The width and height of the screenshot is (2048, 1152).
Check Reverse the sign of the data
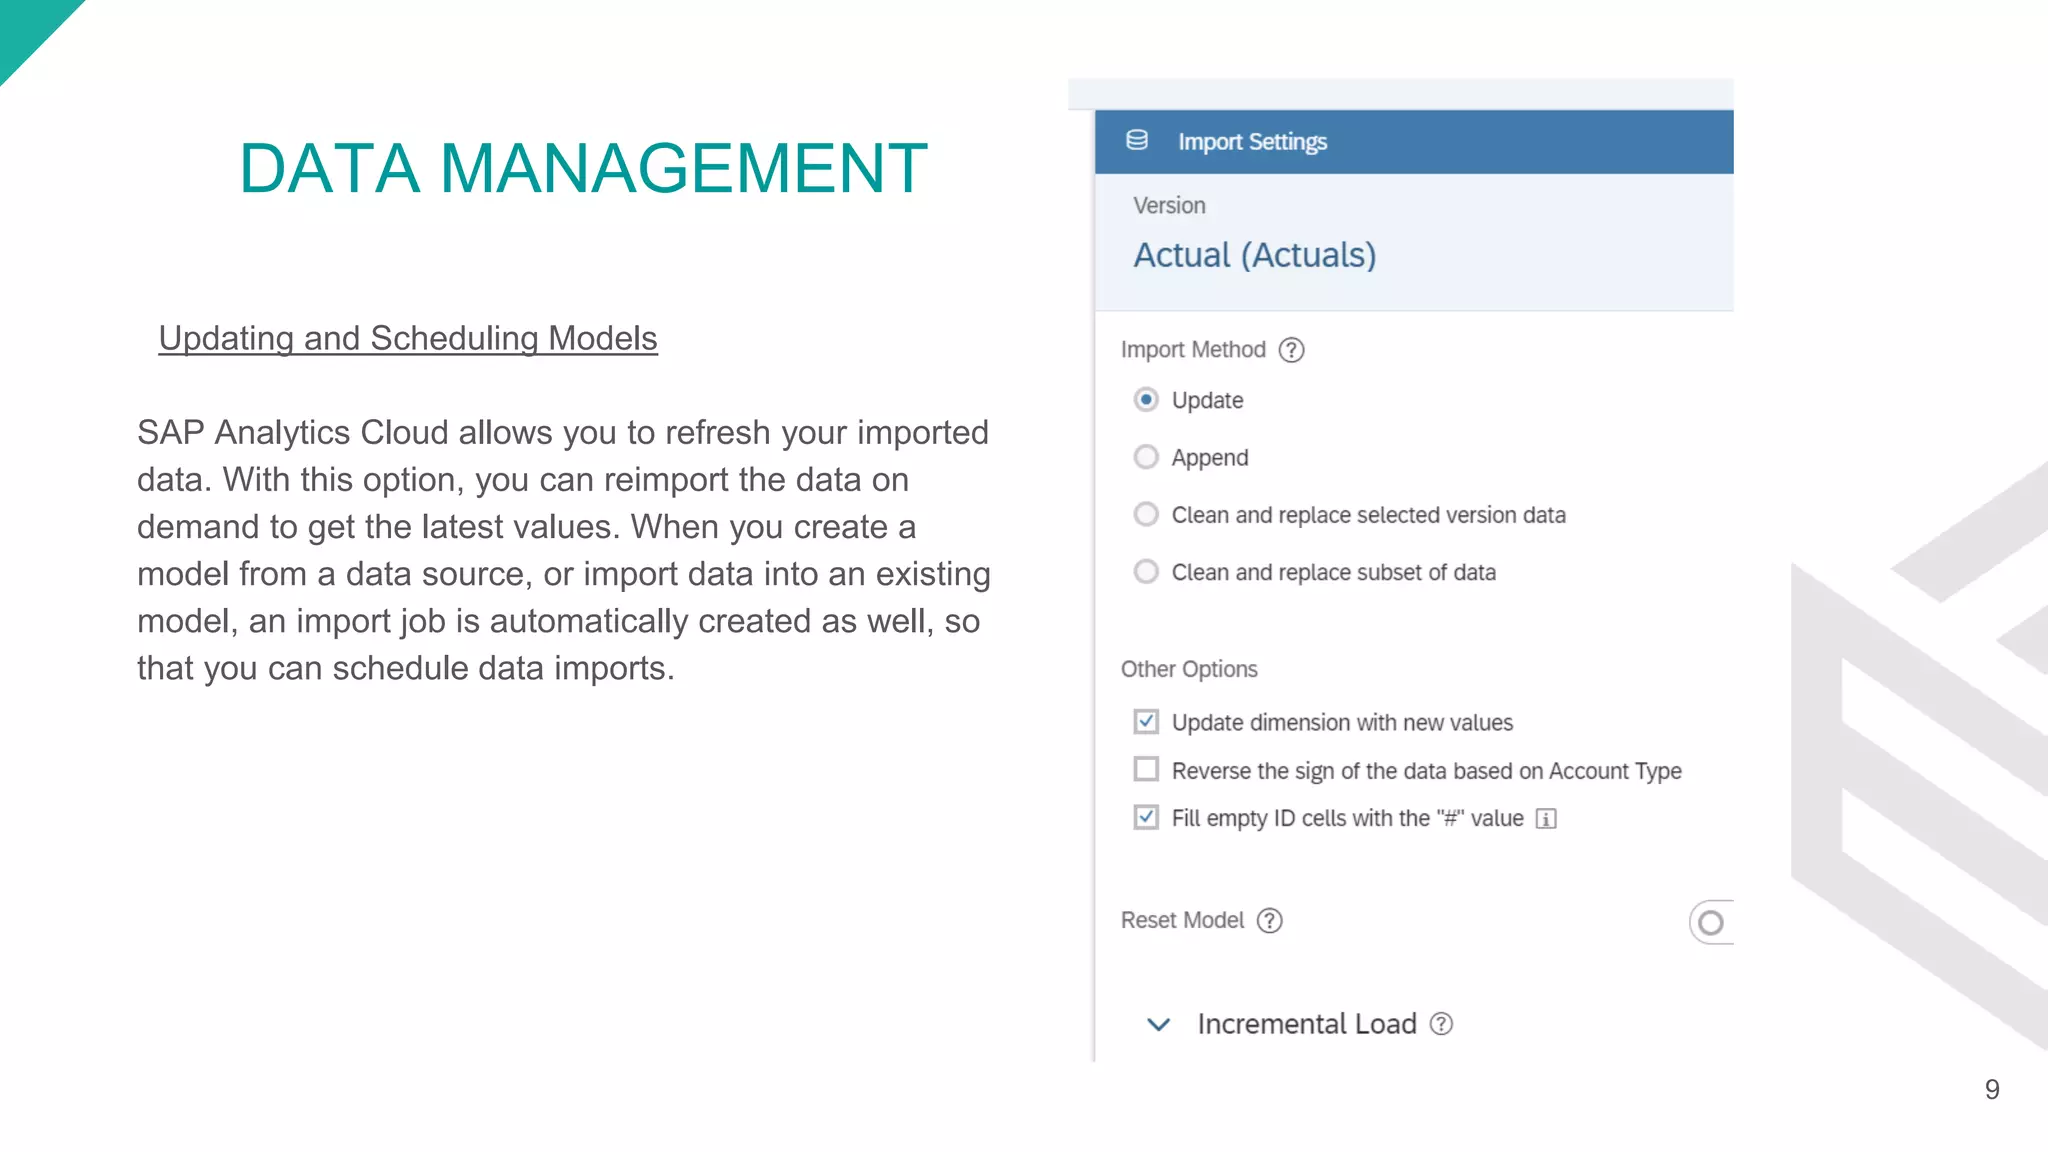pyautogui.click(x=1146, y=769)
